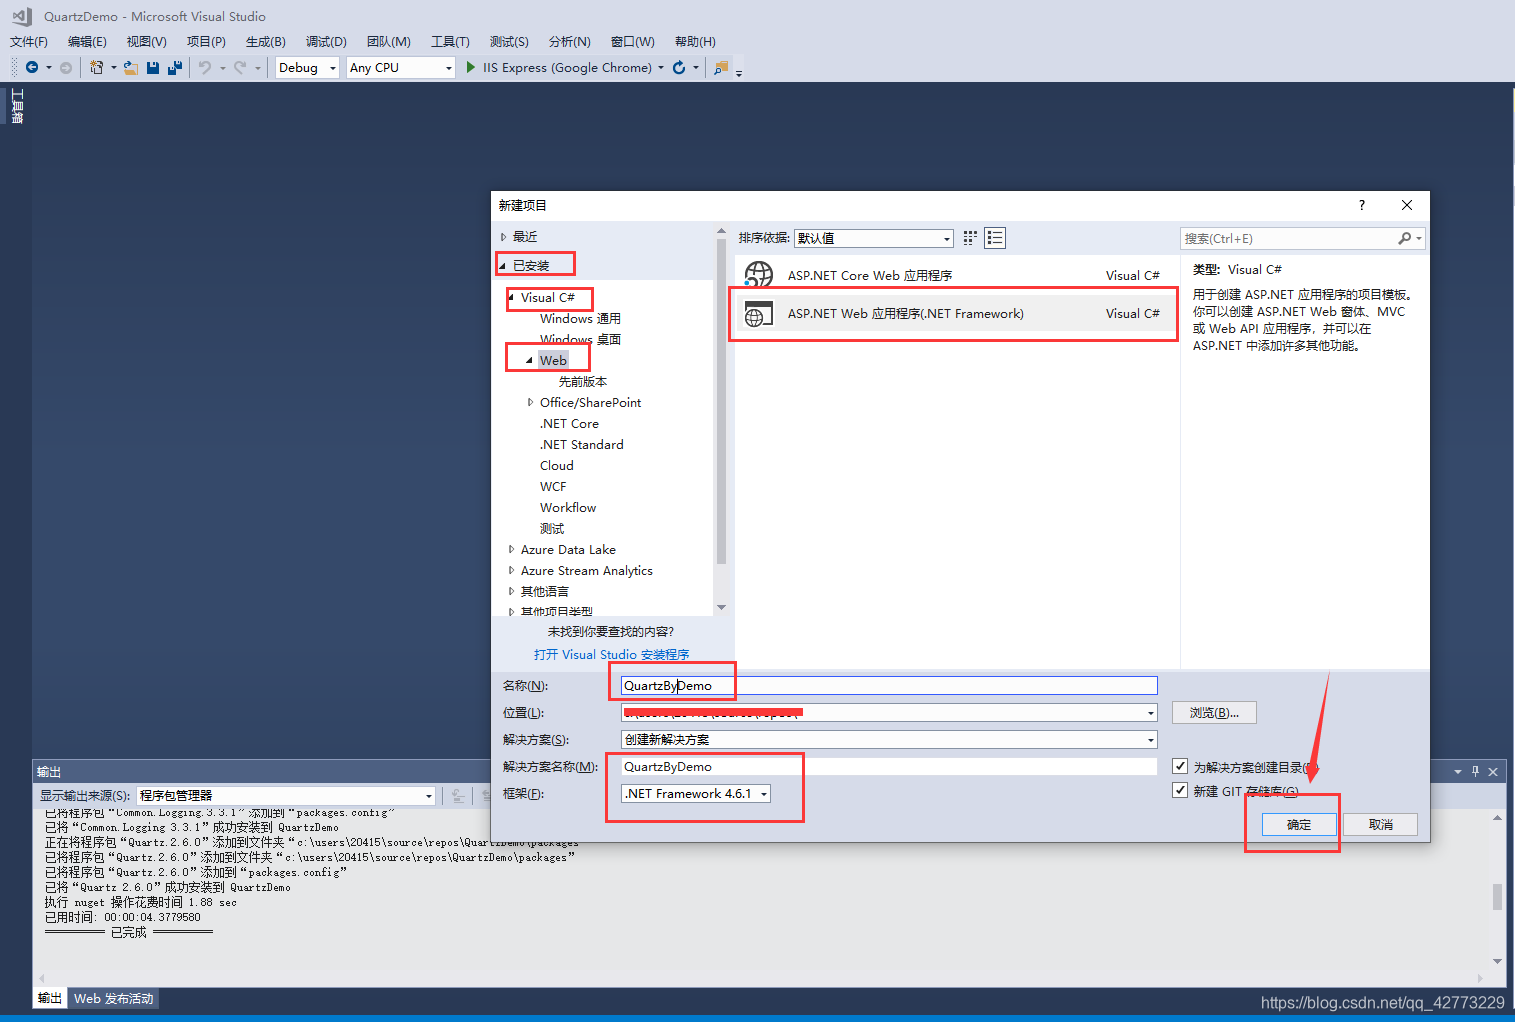The height and width of the screenshot is (1022, 1515).
Task: Select the Web category in the tree
Action: [x=553, y=360]
